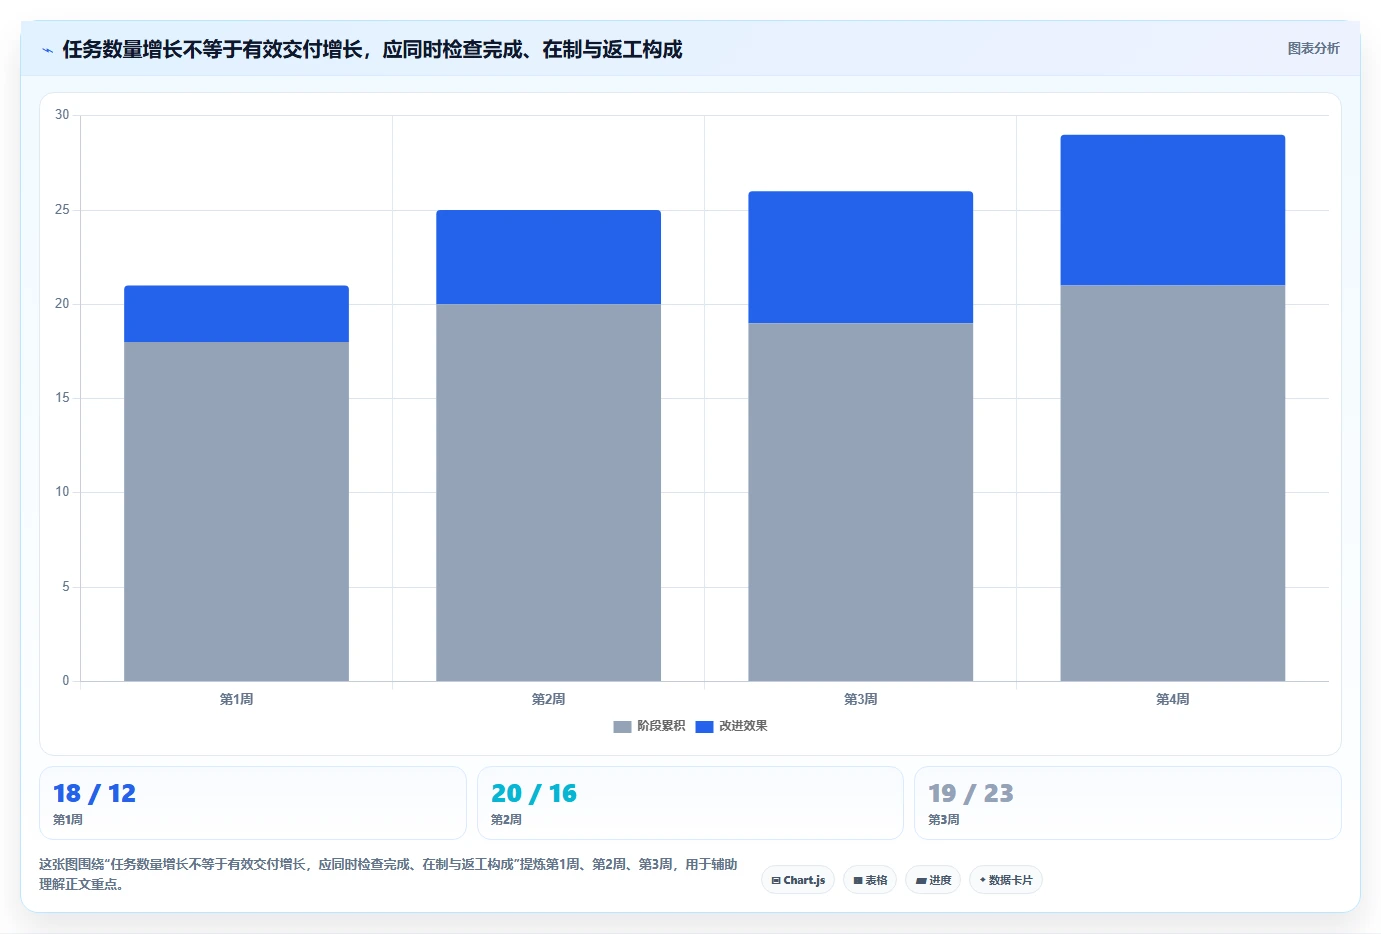The image size is (1381, 934).
Task: Toggle the 阶段累积 legend swatch
Action: pos(622,727)
